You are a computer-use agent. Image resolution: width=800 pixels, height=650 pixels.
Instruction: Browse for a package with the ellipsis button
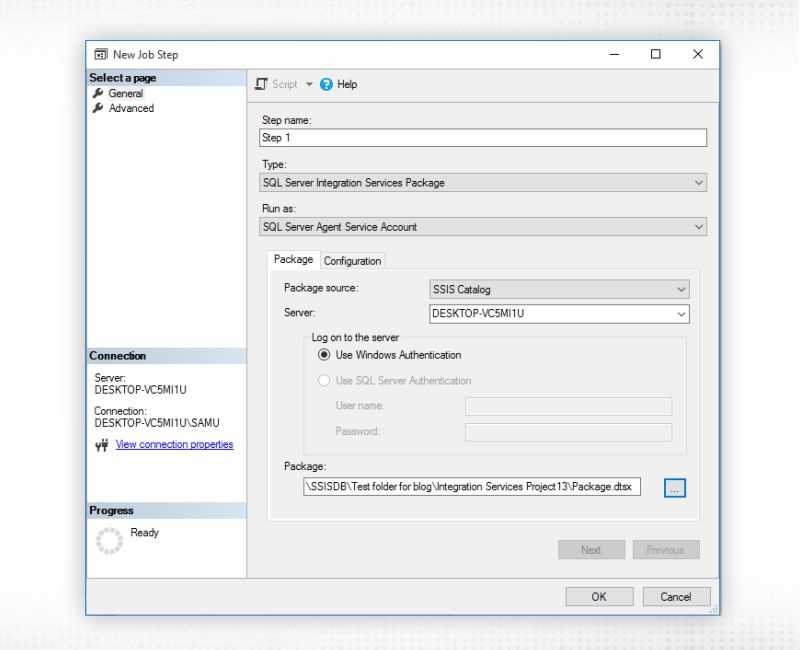[x=676, y=487]
